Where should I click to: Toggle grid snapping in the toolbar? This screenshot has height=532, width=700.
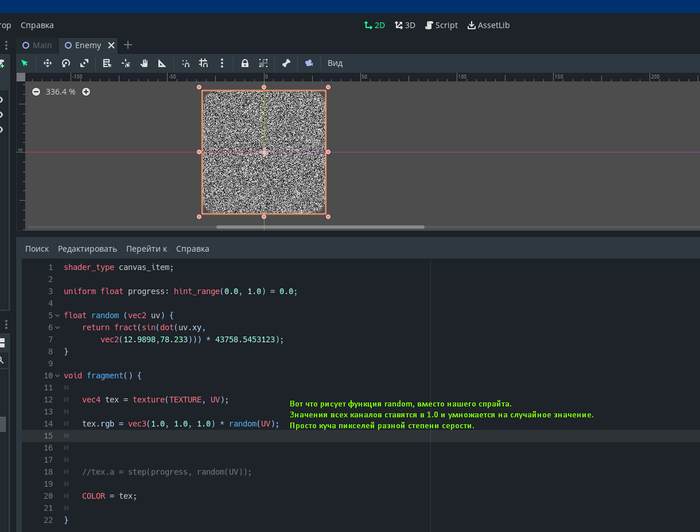tap(203, 63)
